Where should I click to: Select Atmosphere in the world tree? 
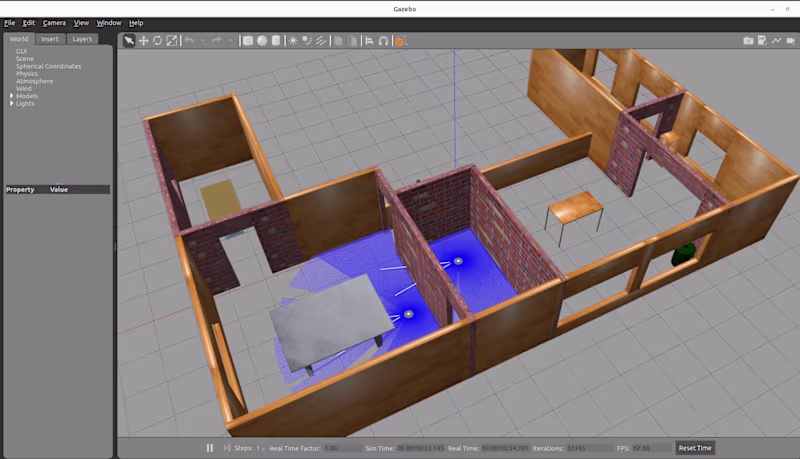(34, 81)
